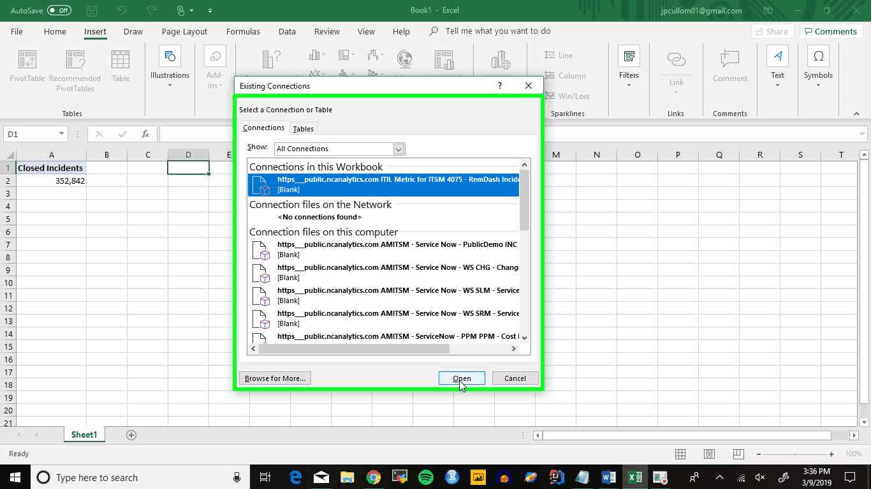Click the zoom slider in status bar

(795, 455)
